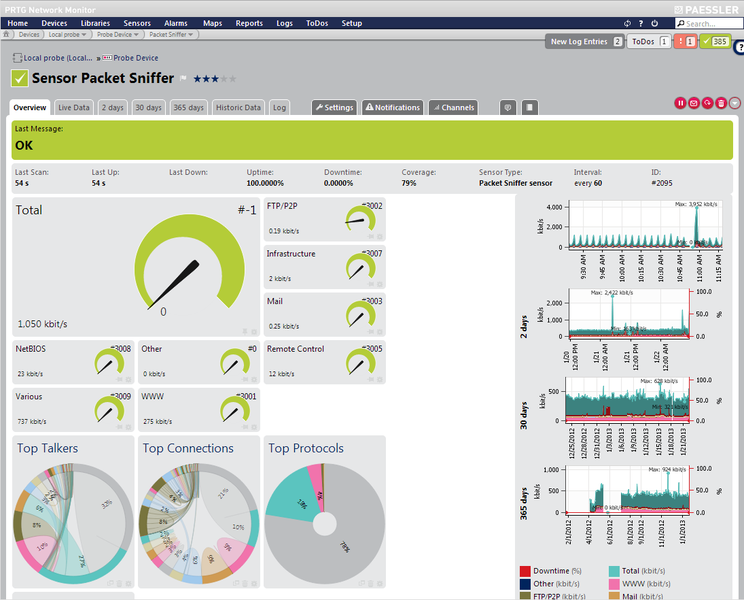Click the document page icon button
Viewport: 745px width, 601px height.
[x=530, y=107]
